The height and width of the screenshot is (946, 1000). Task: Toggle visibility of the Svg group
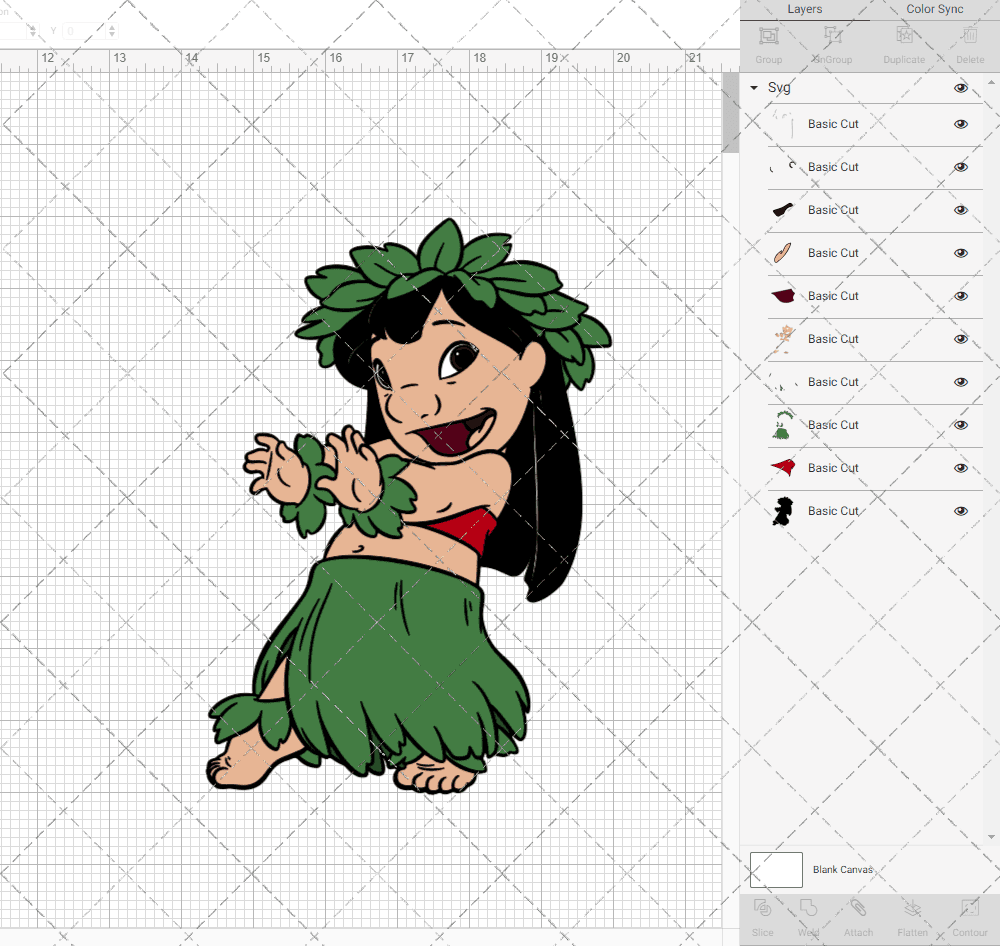(960, 88)
